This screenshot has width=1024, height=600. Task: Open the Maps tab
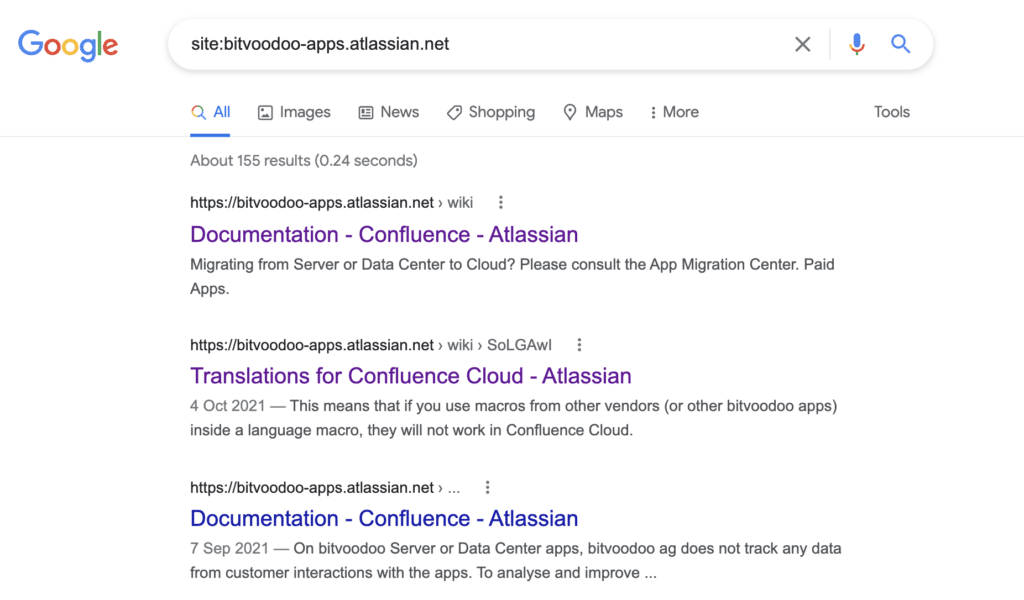(x=593, y=112)
